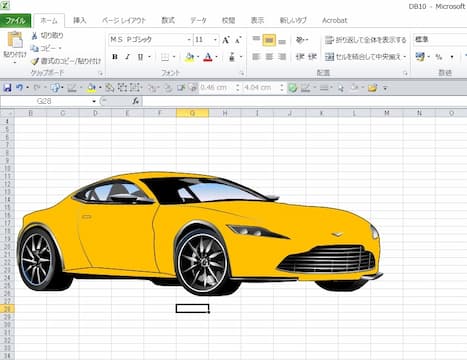The image size is (467, 360).
Task: Click the shape height stepper arrows
Action: click(237, 88)
